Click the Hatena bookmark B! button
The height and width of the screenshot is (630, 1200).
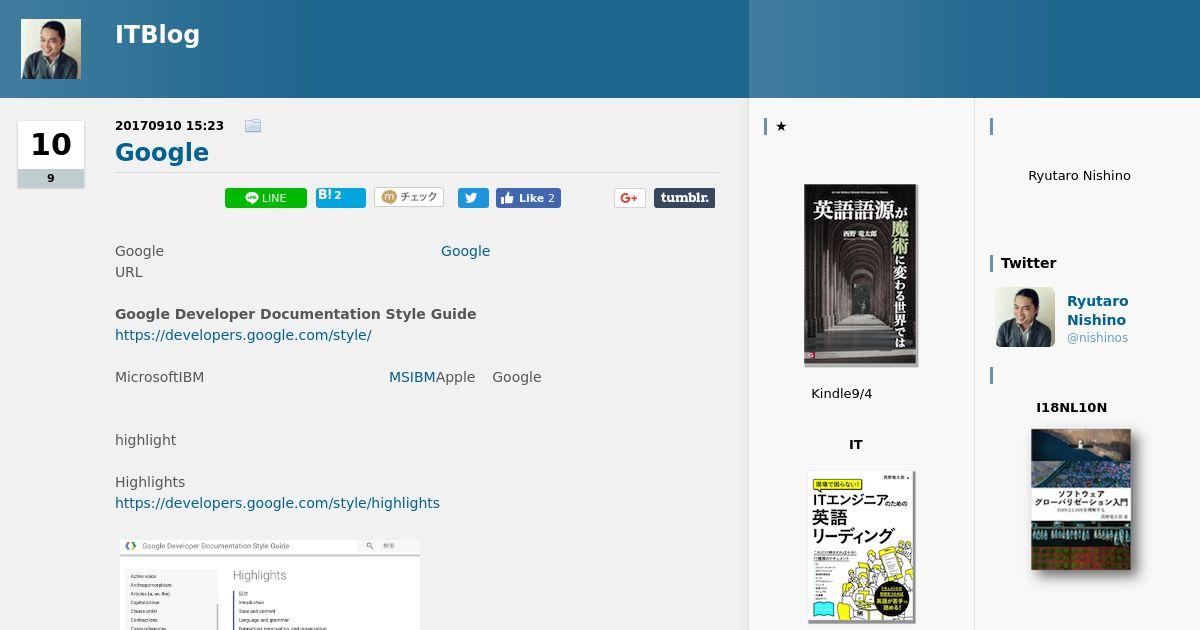click(341, 197)
